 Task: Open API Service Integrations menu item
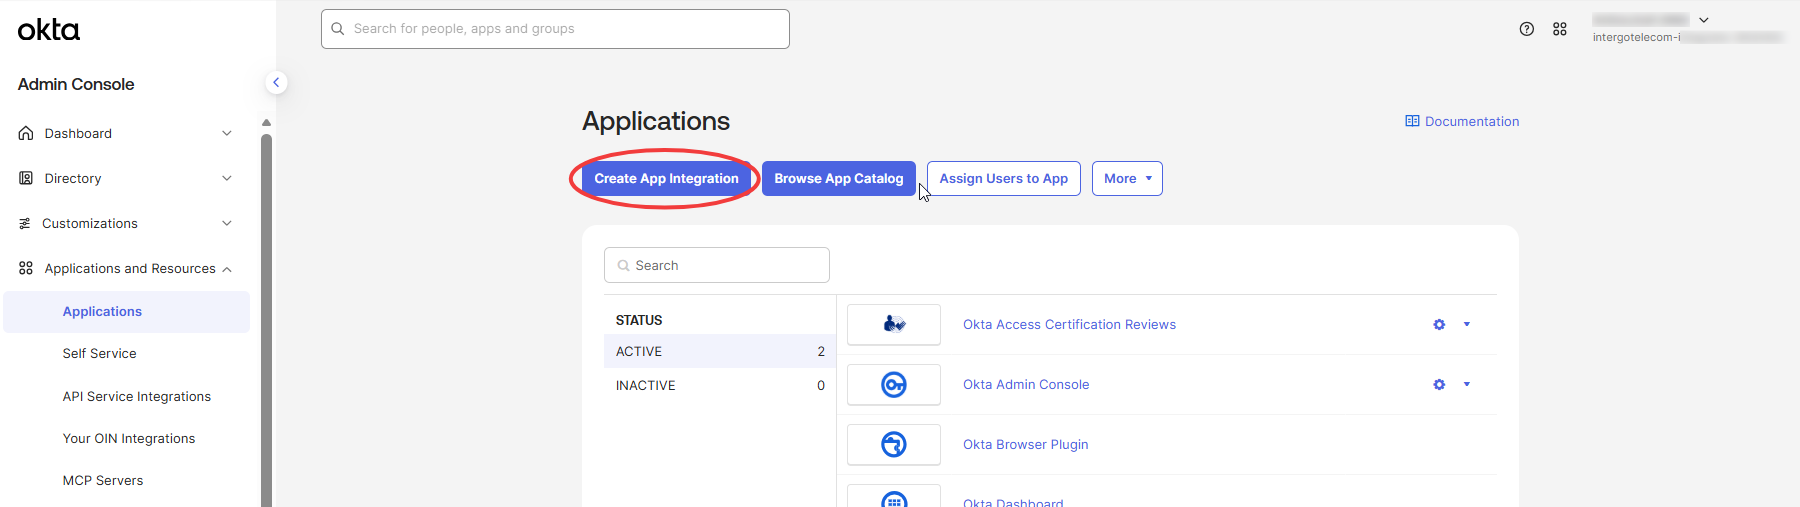[137, 396]
